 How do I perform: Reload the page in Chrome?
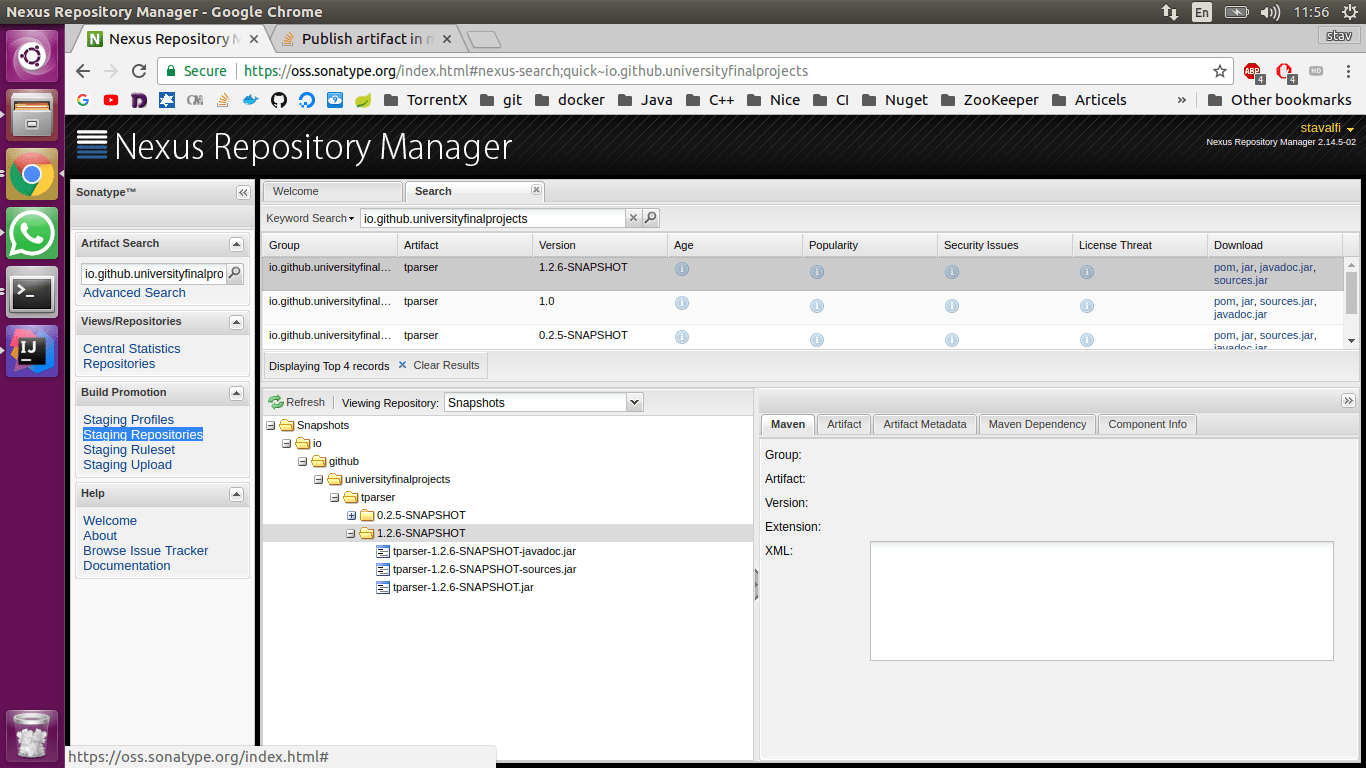[139, 71]
